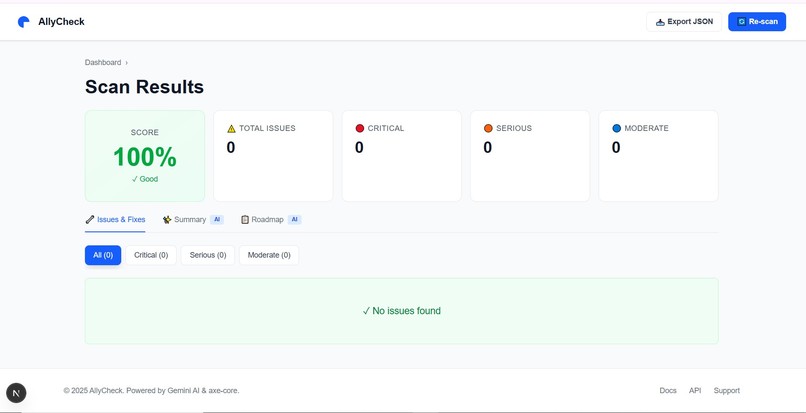Viewport: 806px width, 413px height.
Task: Click the download icon in Export JSON
Action: (x=661, y=22)
